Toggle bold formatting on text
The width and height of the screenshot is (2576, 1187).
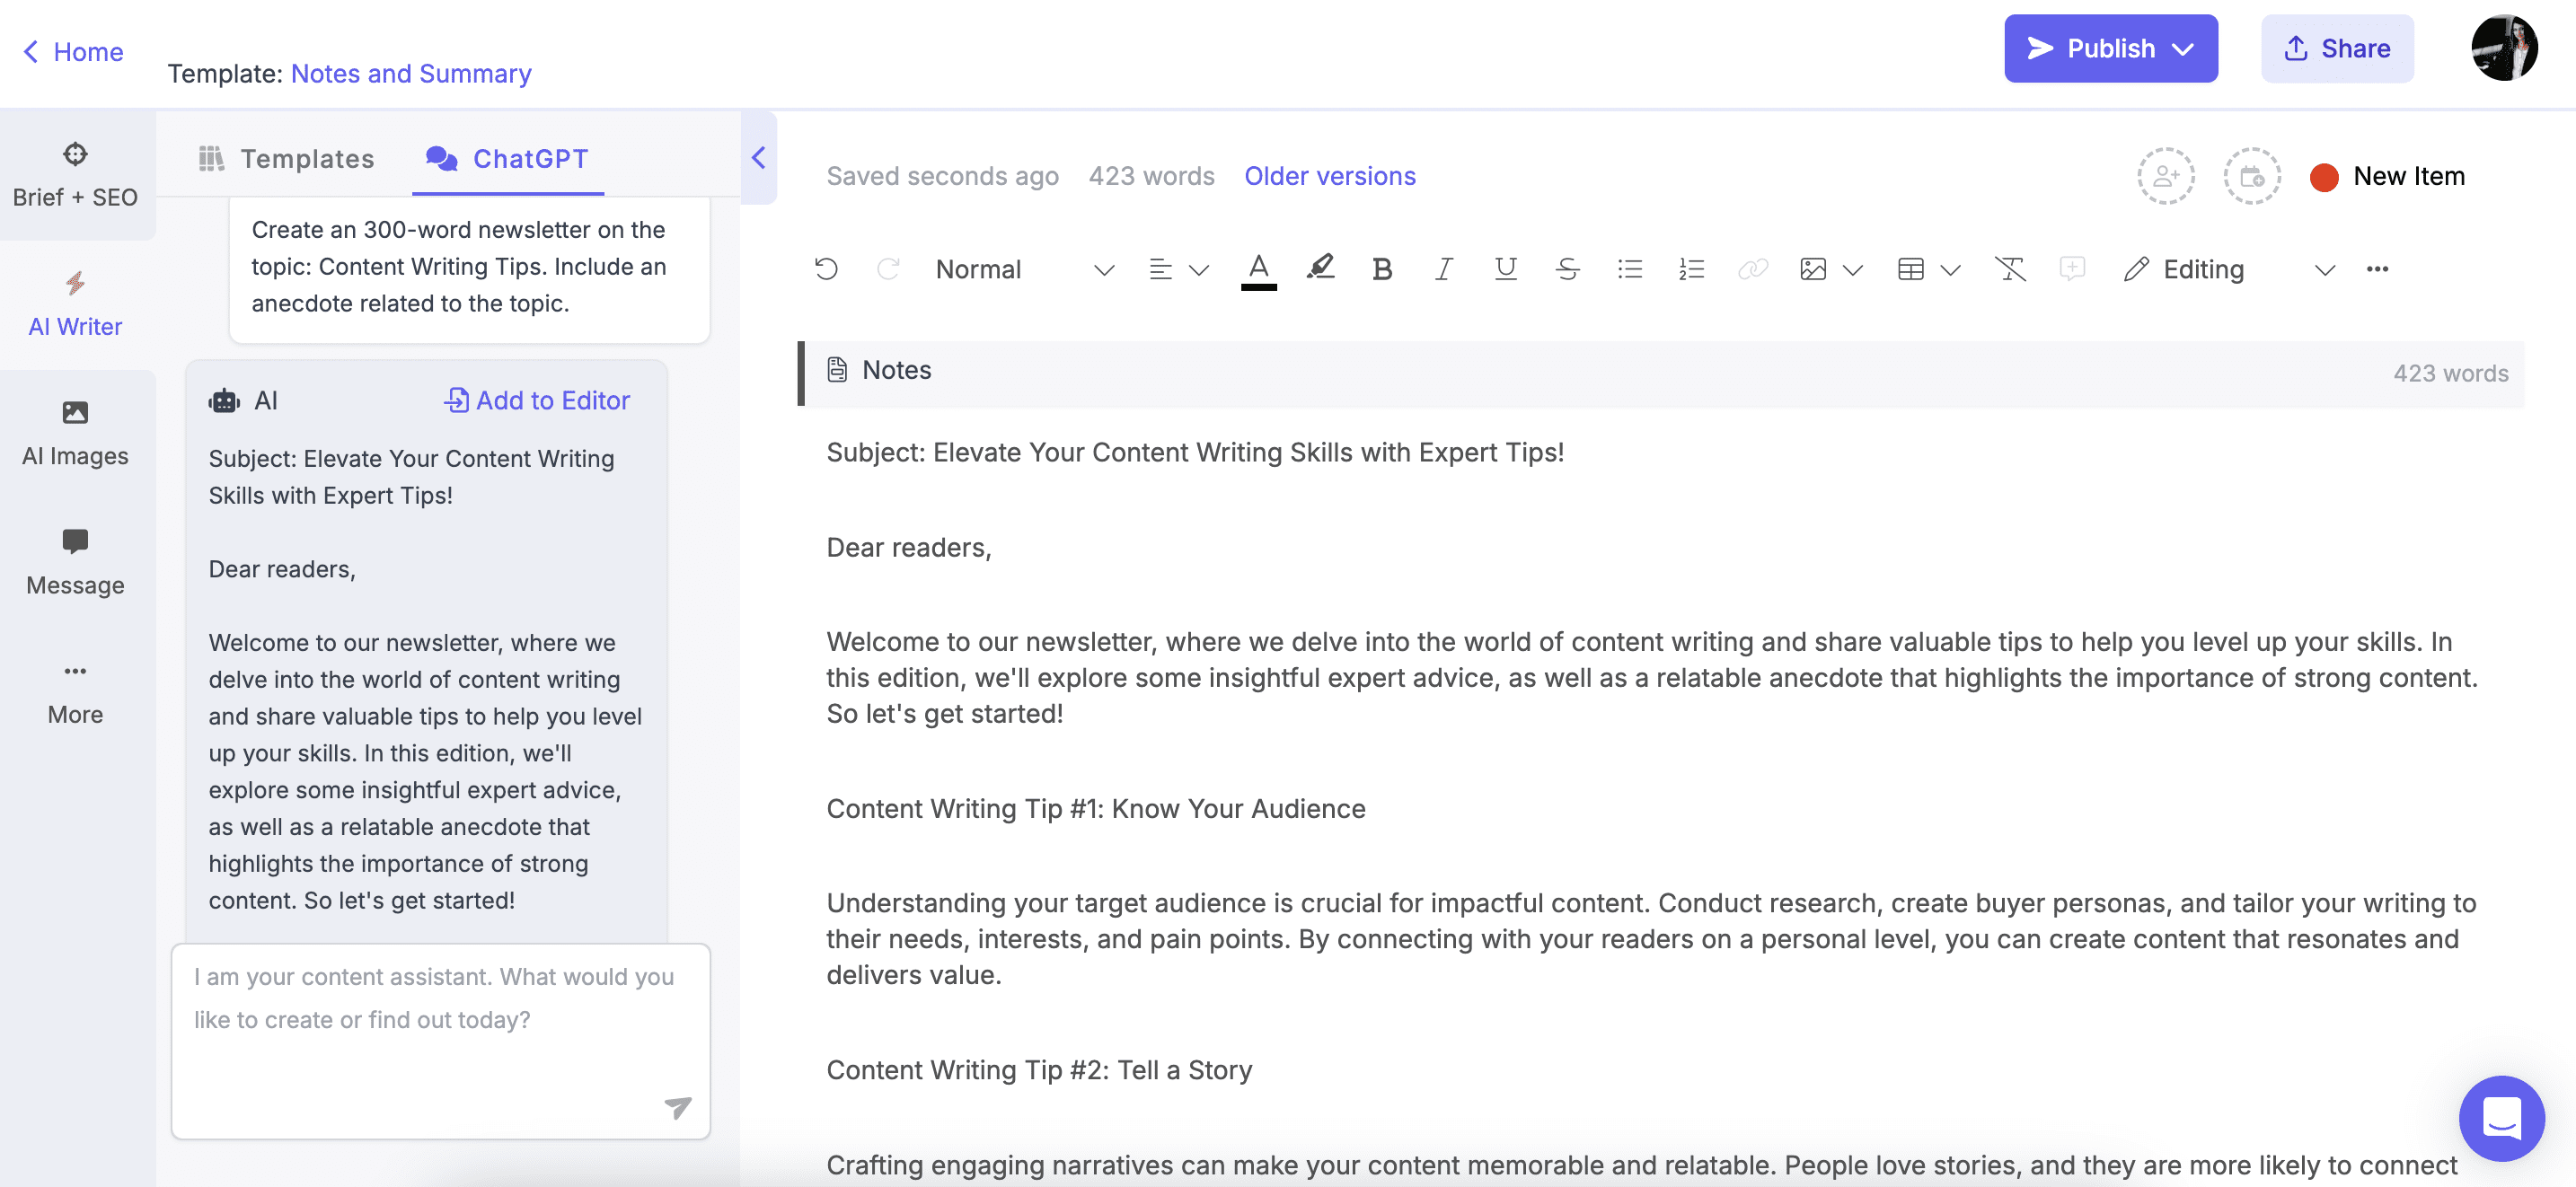click(1383, 269)
